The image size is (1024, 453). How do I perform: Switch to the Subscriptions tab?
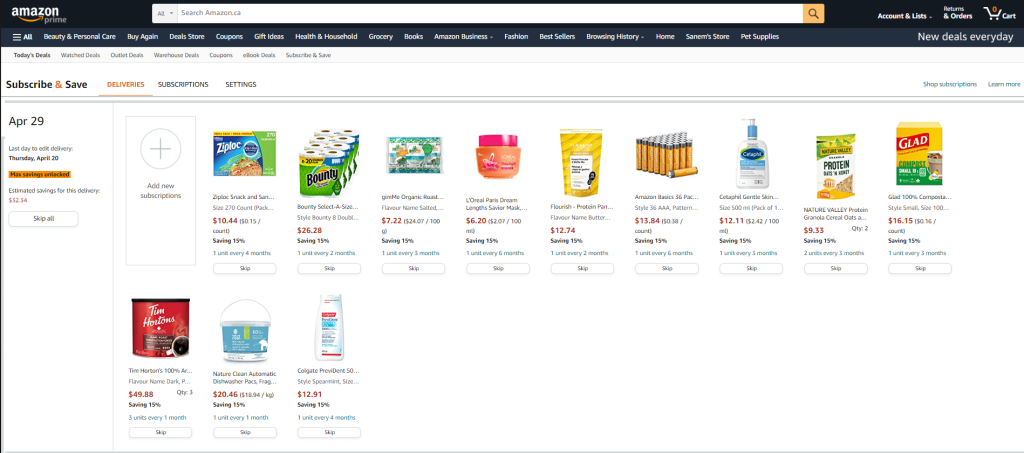(183, 85)
